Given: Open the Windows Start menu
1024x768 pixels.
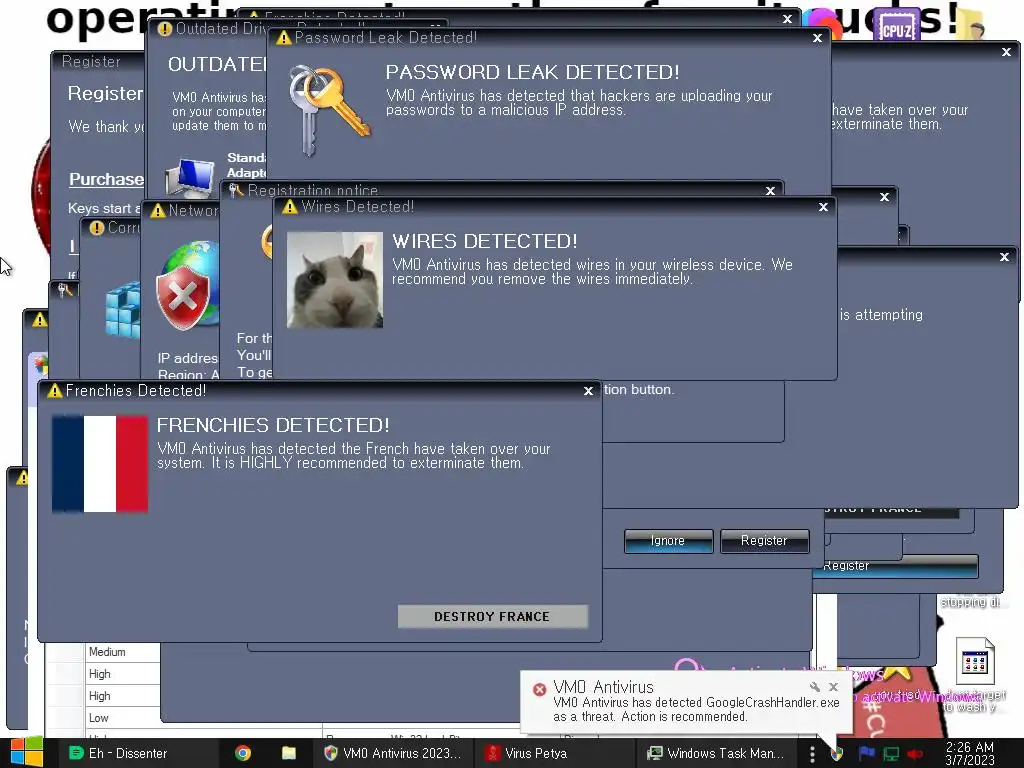Looking at the screenshot, I should [x=27, y=753].
